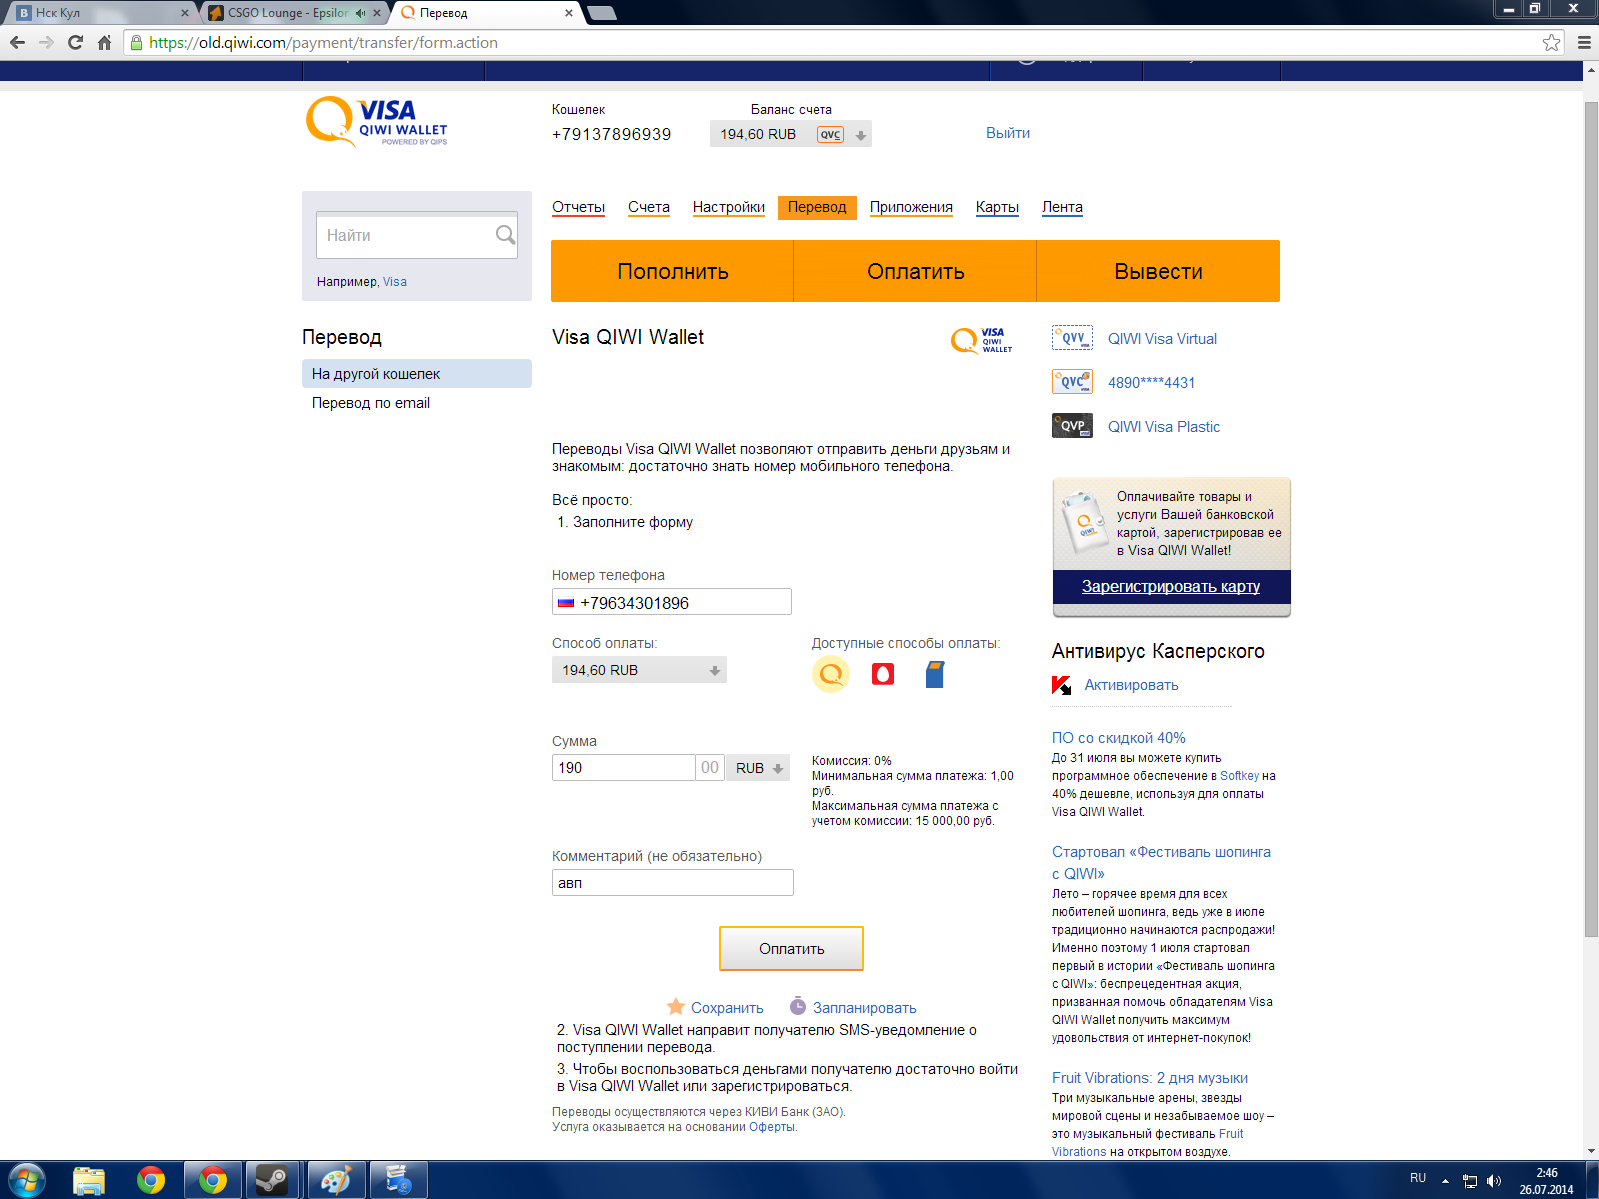This screenshot has width=1599, height=1199.
Task: Click the QVC badge in balance field
Action: pyautogui.click(x=830, y=135)
